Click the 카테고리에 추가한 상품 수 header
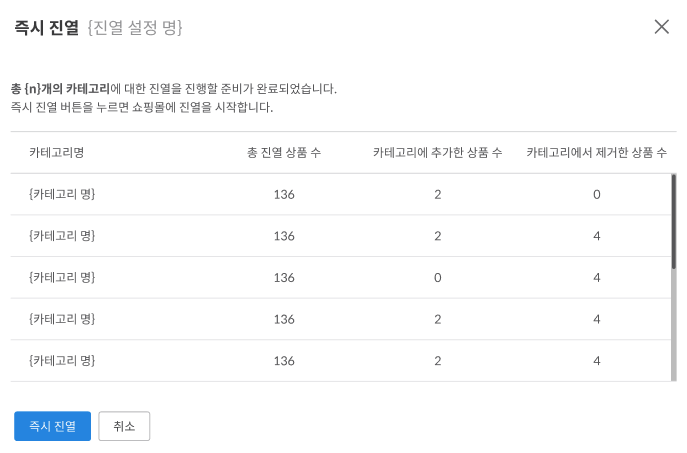The height and width of the screenshot is (453, 687). tap(437, 153)
